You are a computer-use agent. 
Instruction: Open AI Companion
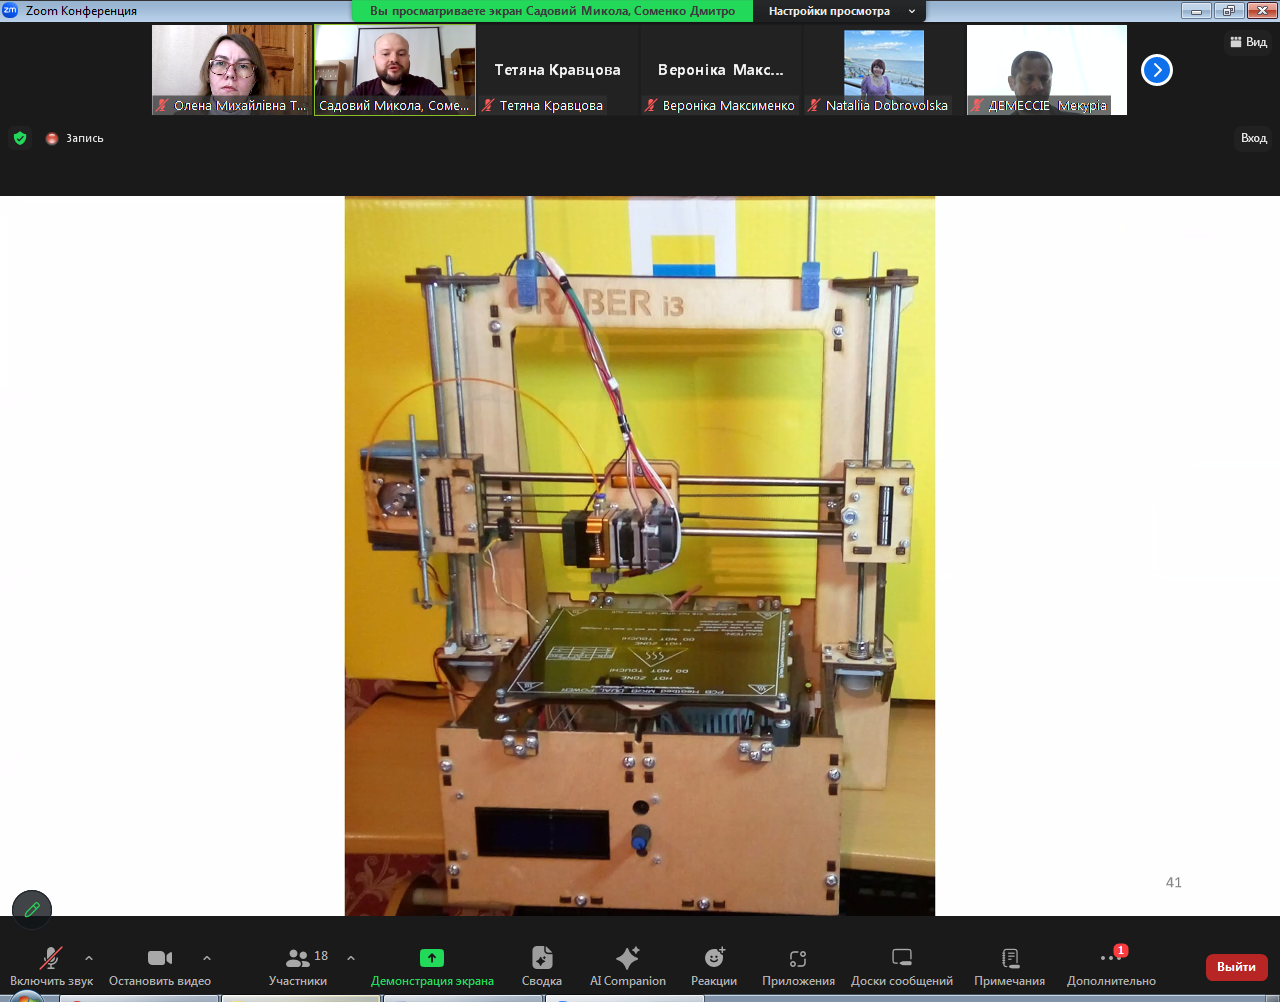(x=628, y=958)
